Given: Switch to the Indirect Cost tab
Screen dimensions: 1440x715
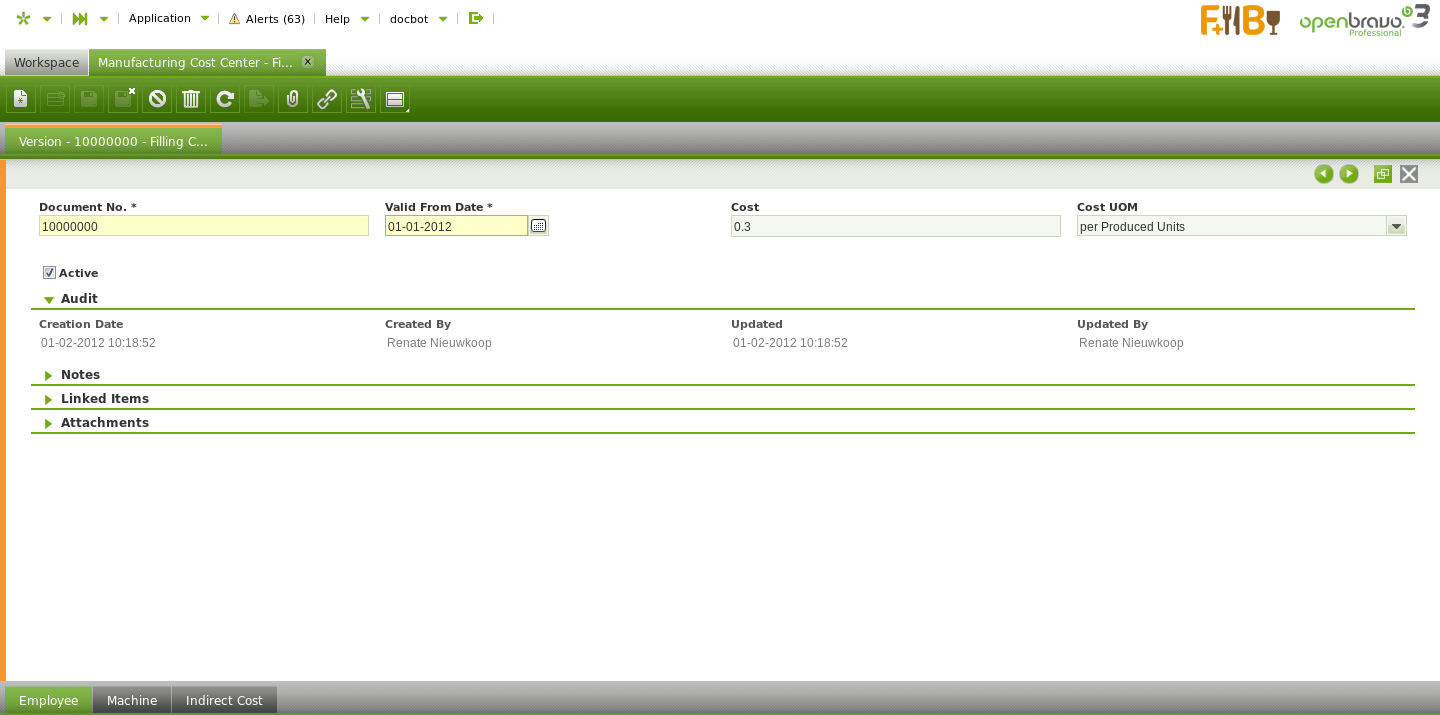Looking at the screenshot, I should point(224,700).
